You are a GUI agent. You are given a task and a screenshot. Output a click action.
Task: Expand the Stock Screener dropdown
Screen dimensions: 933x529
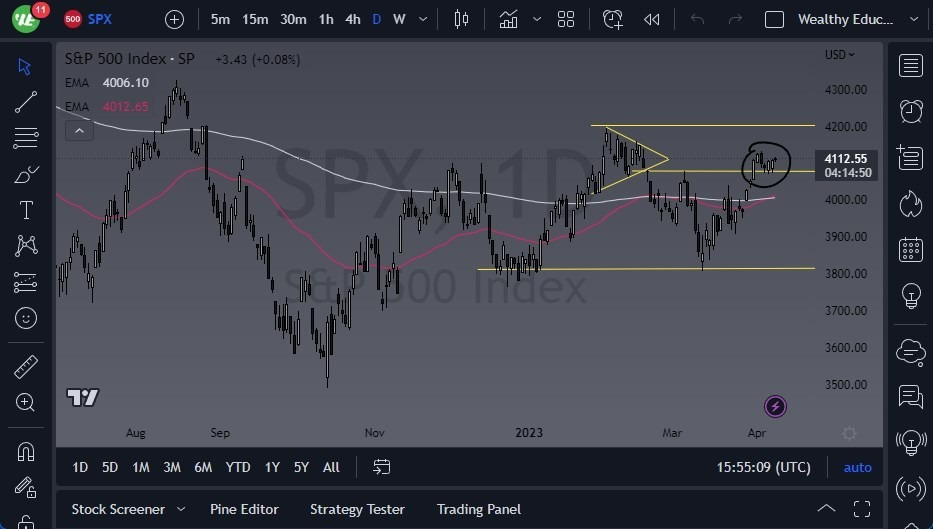click(x=181, y=509)
